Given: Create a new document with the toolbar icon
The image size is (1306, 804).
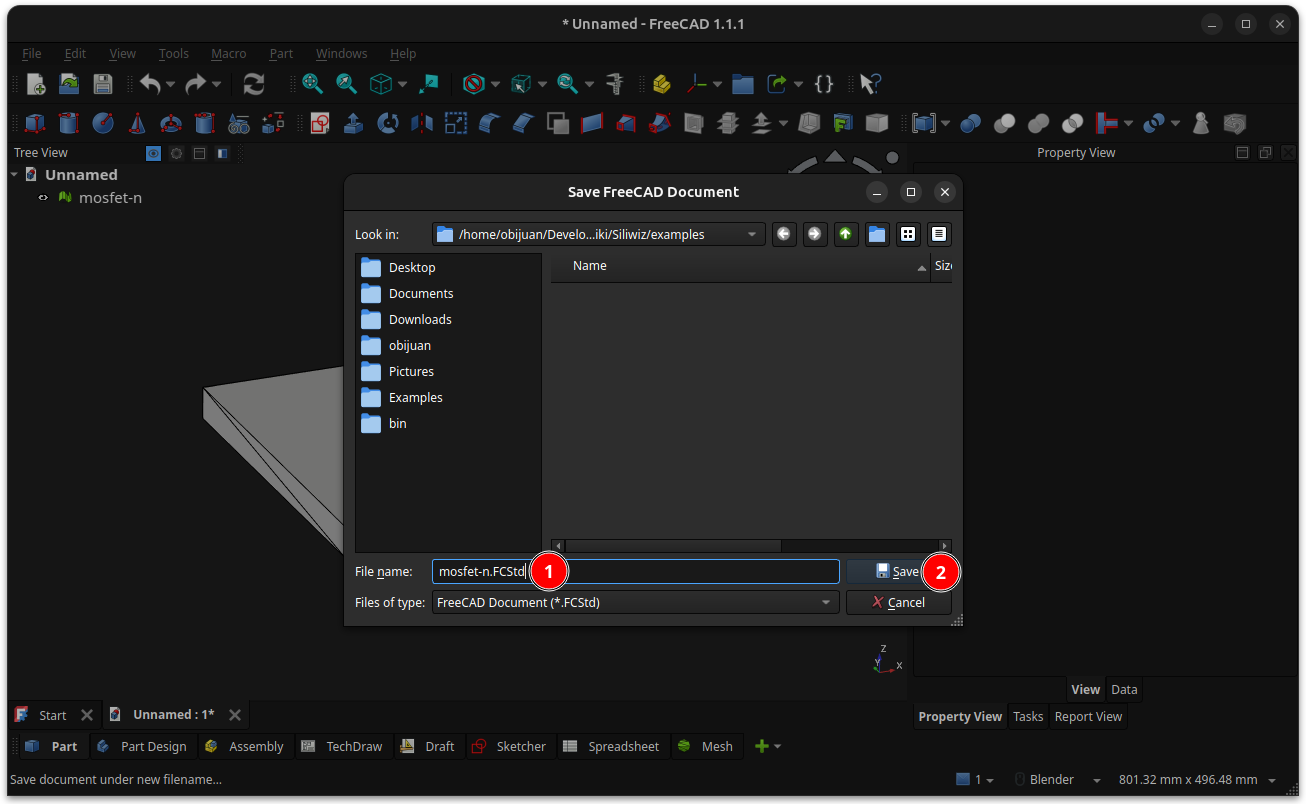Looking at the screenshot, I should (36, 84).
